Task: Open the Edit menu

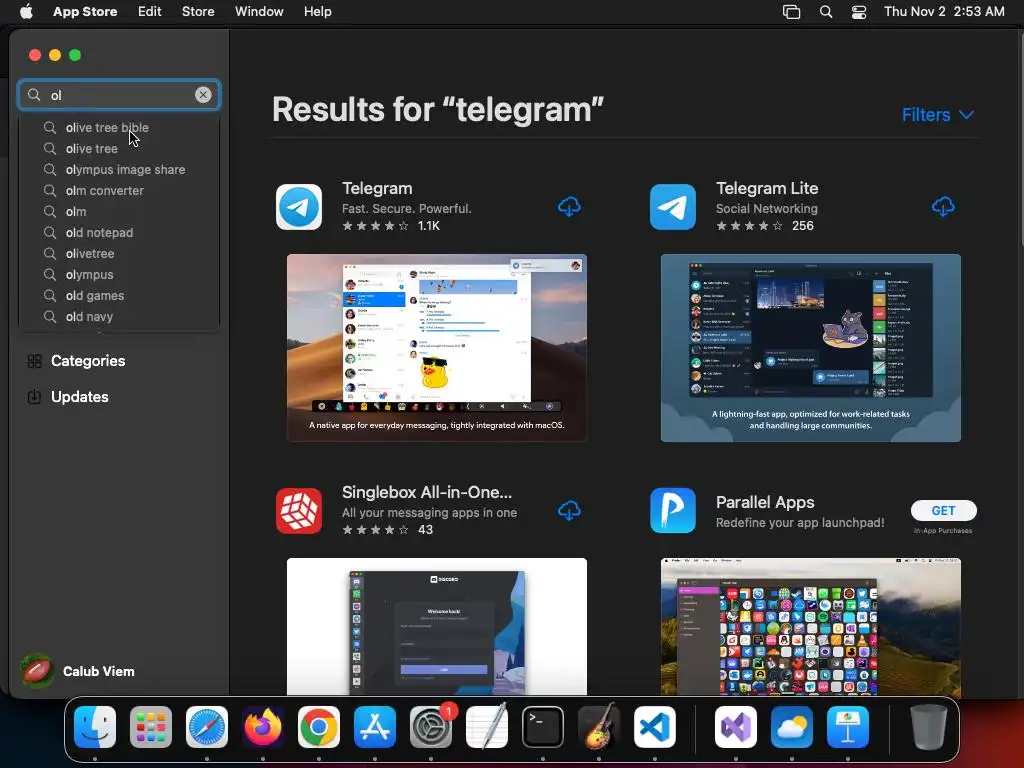Action: click(x=150, y=12)
